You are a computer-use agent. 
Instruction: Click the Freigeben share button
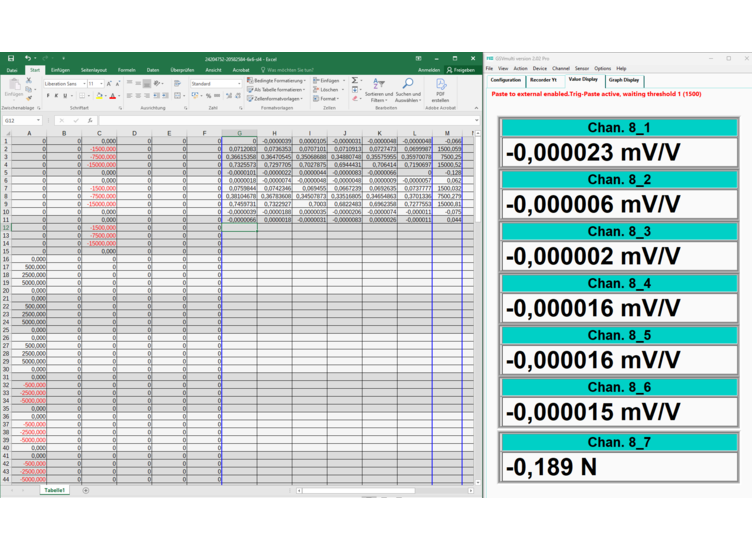[462, 70]
